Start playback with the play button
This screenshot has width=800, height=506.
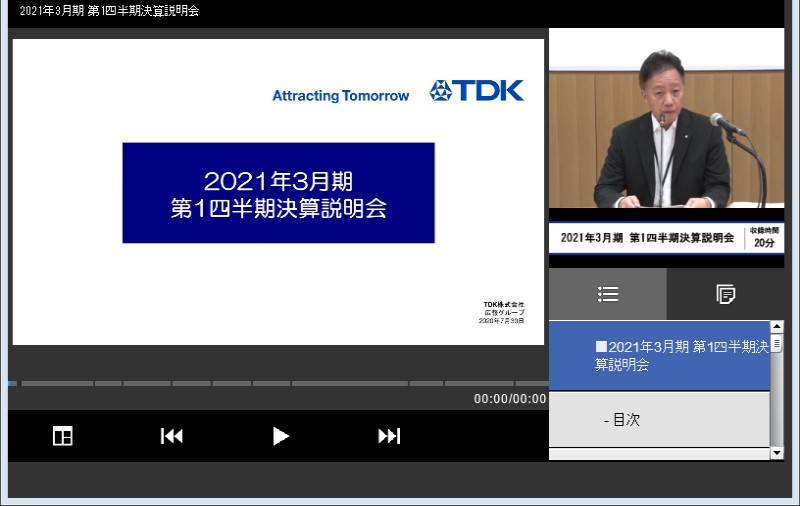[280, 436]
